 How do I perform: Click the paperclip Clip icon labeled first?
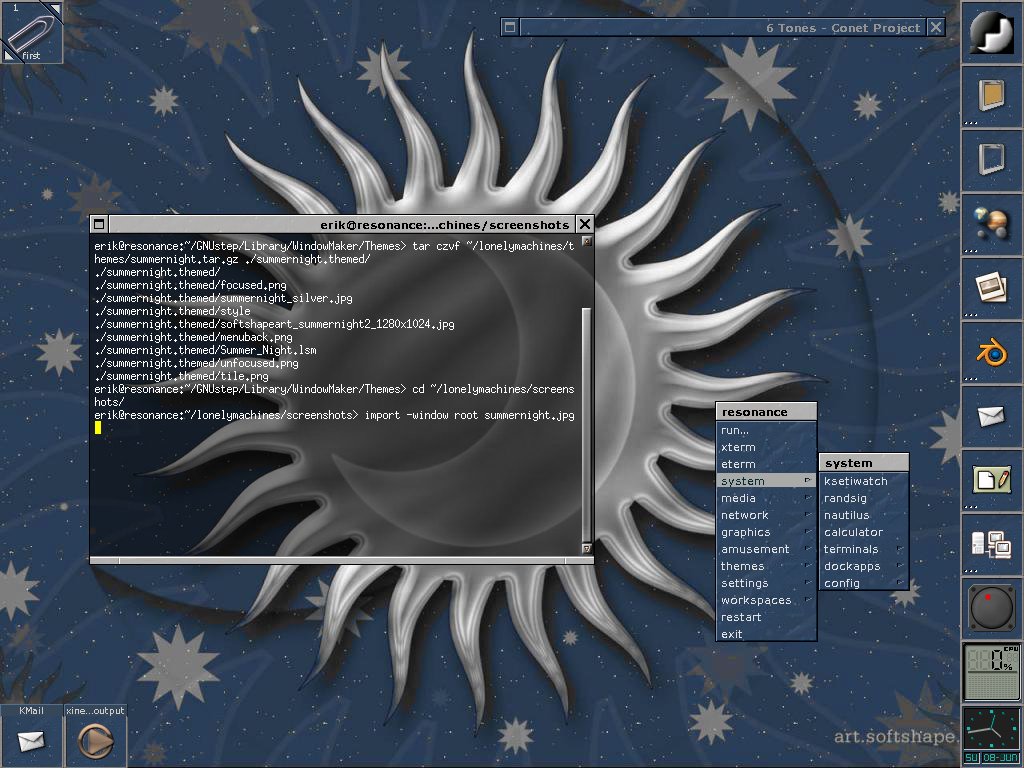click(31, 31)
